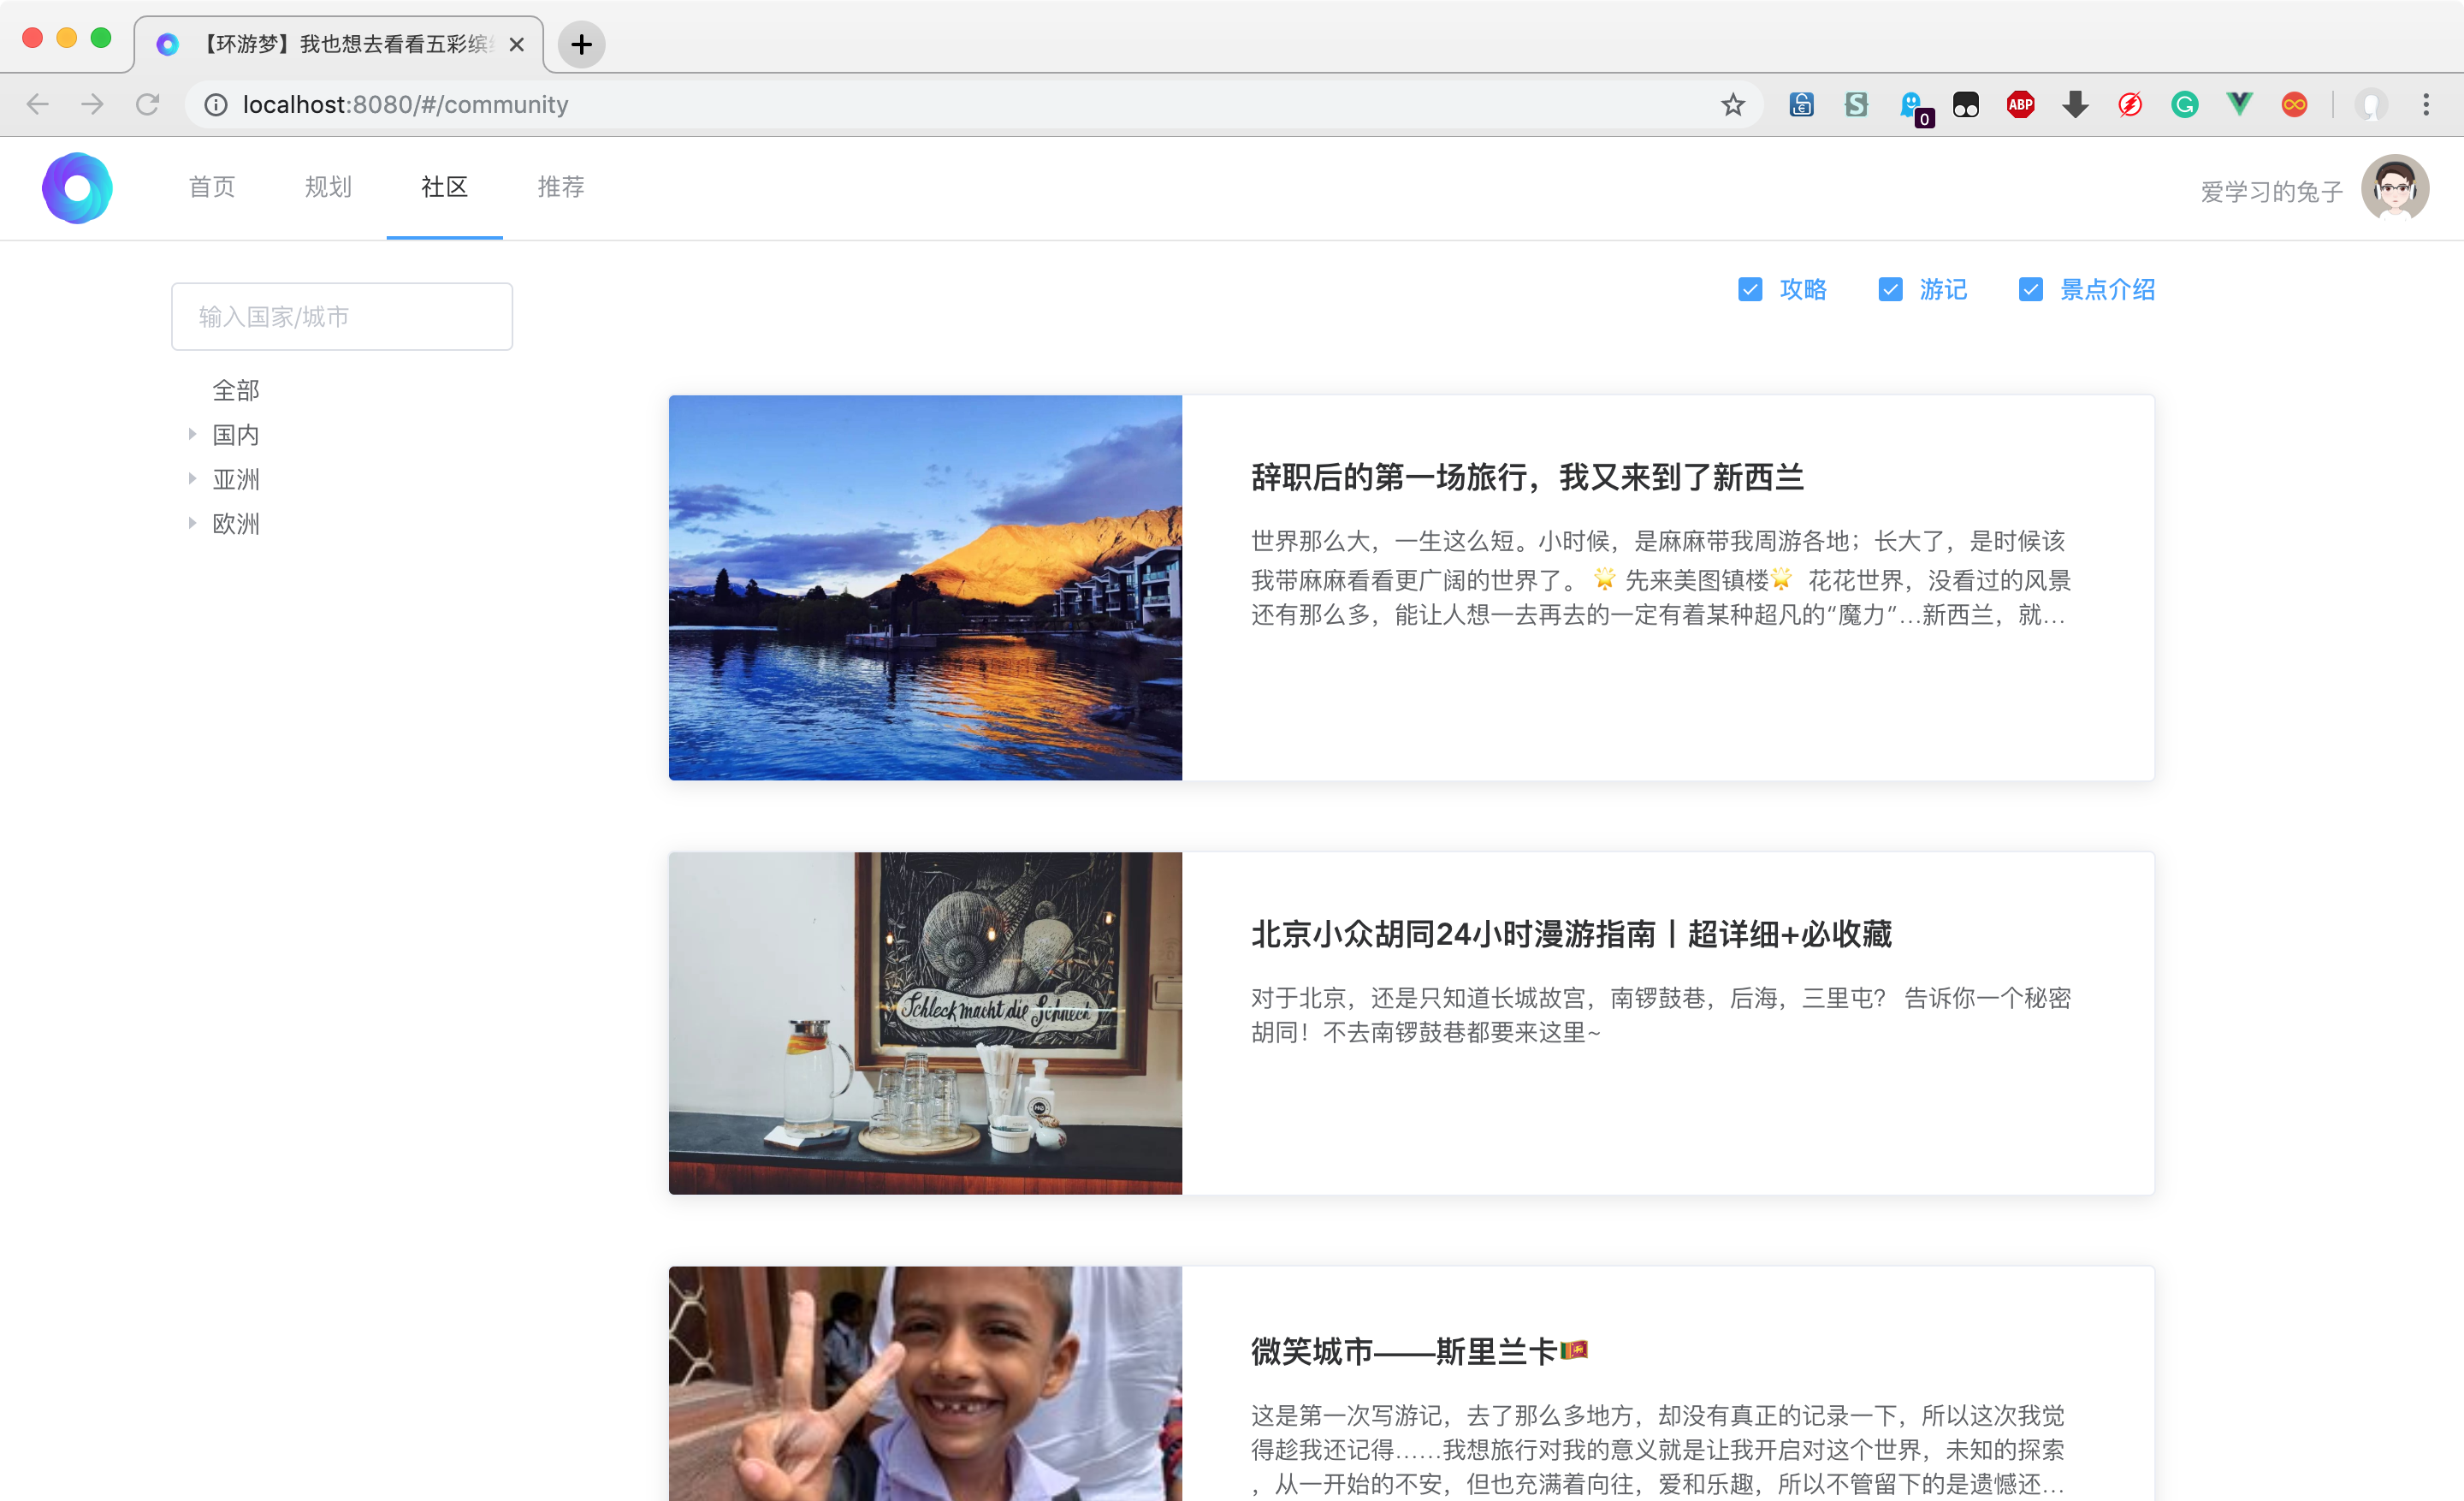Open Chrome's three-dot menu
Viewport: 2464px width, 1501px height.
point(2426,105)
